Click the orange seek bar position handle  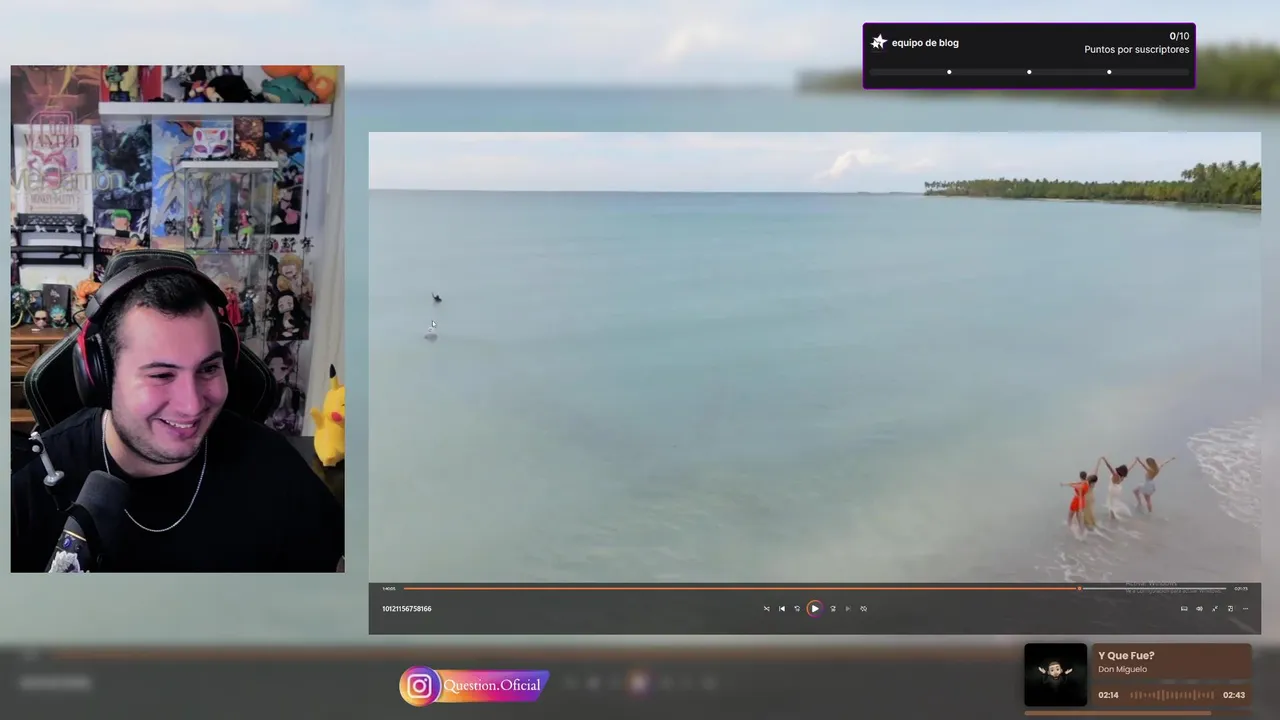click(x=1079, y=588)
